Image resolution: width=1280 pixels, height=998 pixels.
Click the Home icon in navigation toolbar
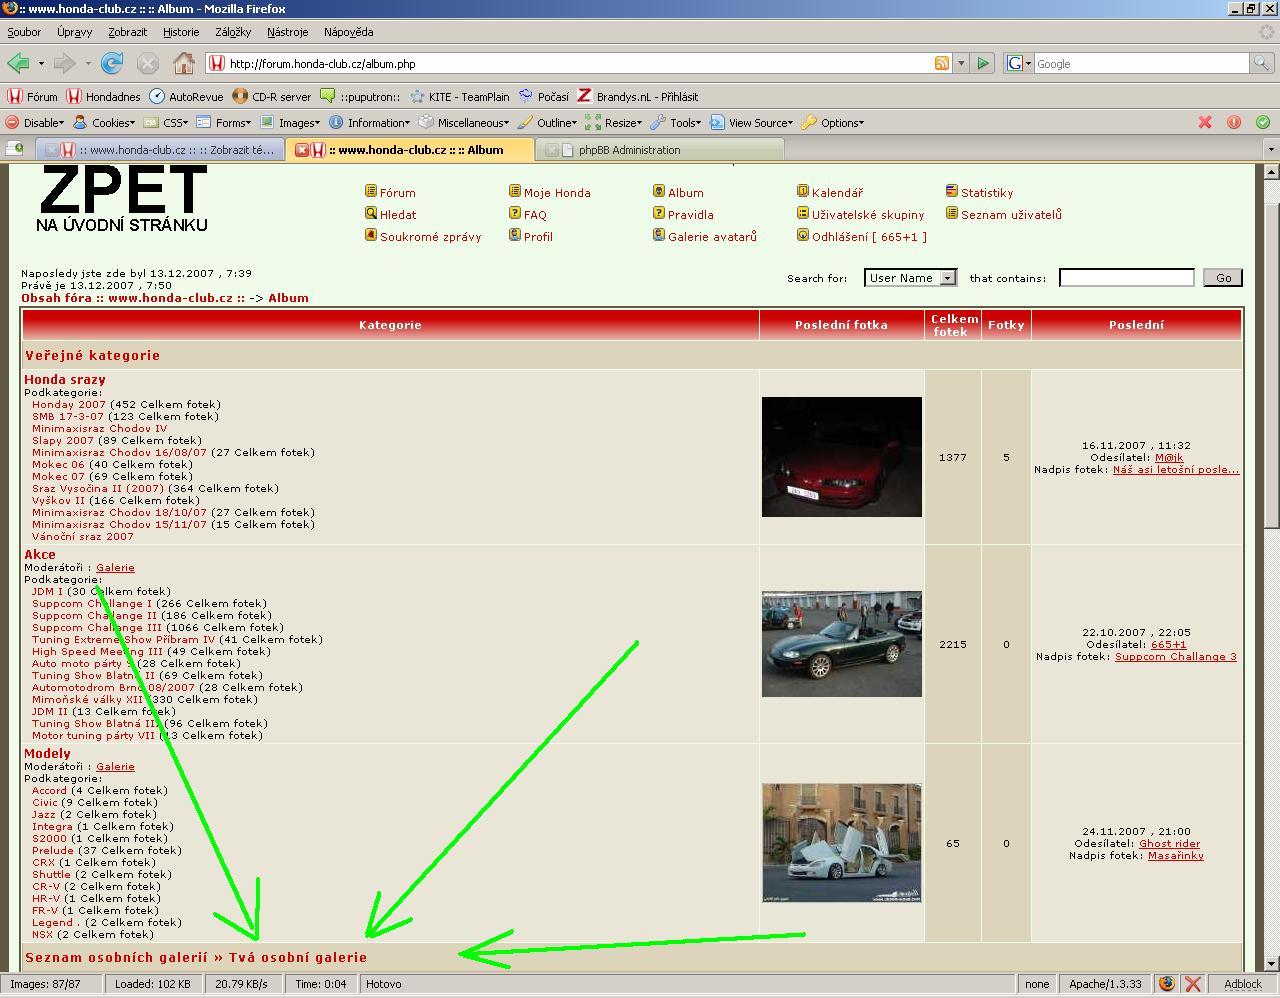pos(184,64)
